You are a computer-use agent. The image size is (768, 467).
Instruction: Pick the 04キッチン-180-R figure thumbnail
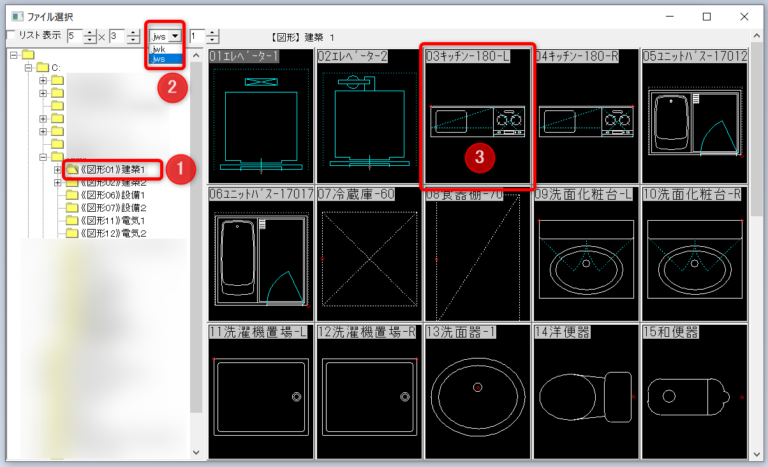586,116
